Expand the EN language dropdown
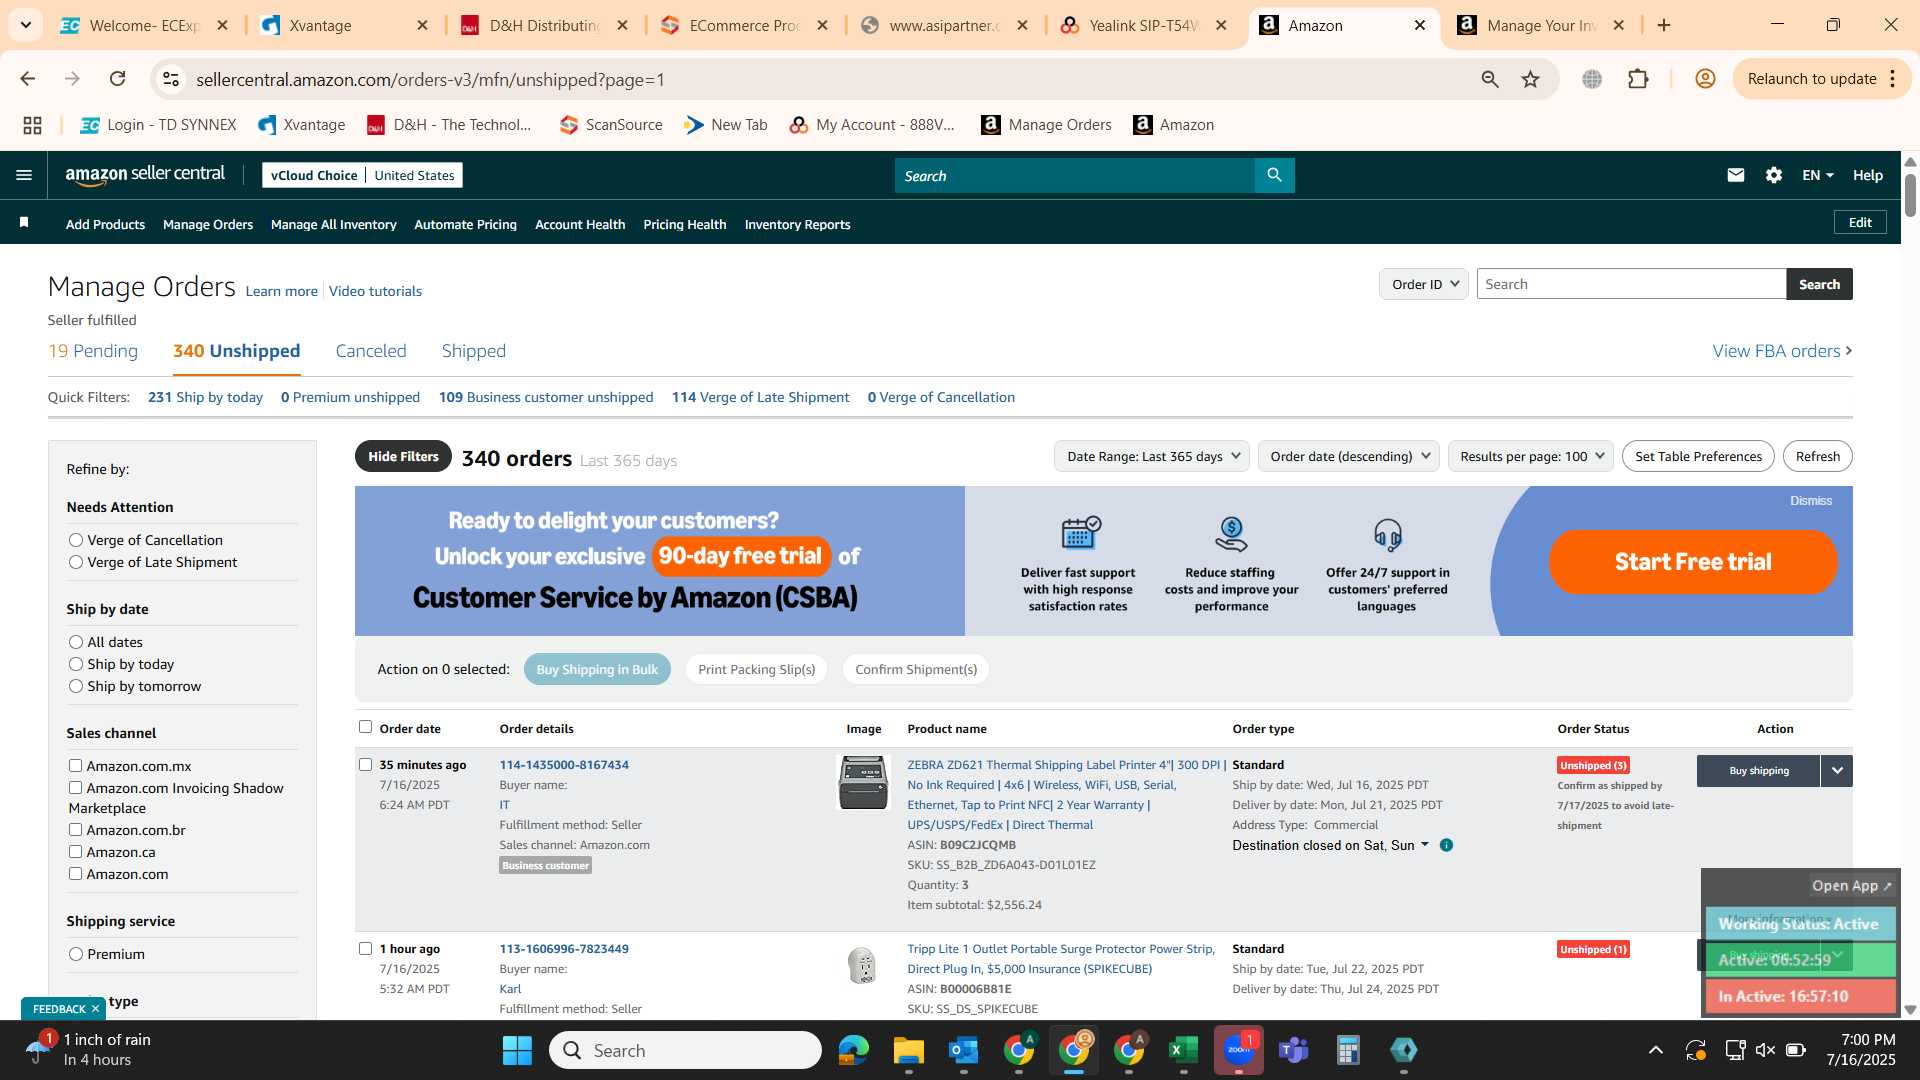Screen dimensions: 1920x1080 (1817, 175)
